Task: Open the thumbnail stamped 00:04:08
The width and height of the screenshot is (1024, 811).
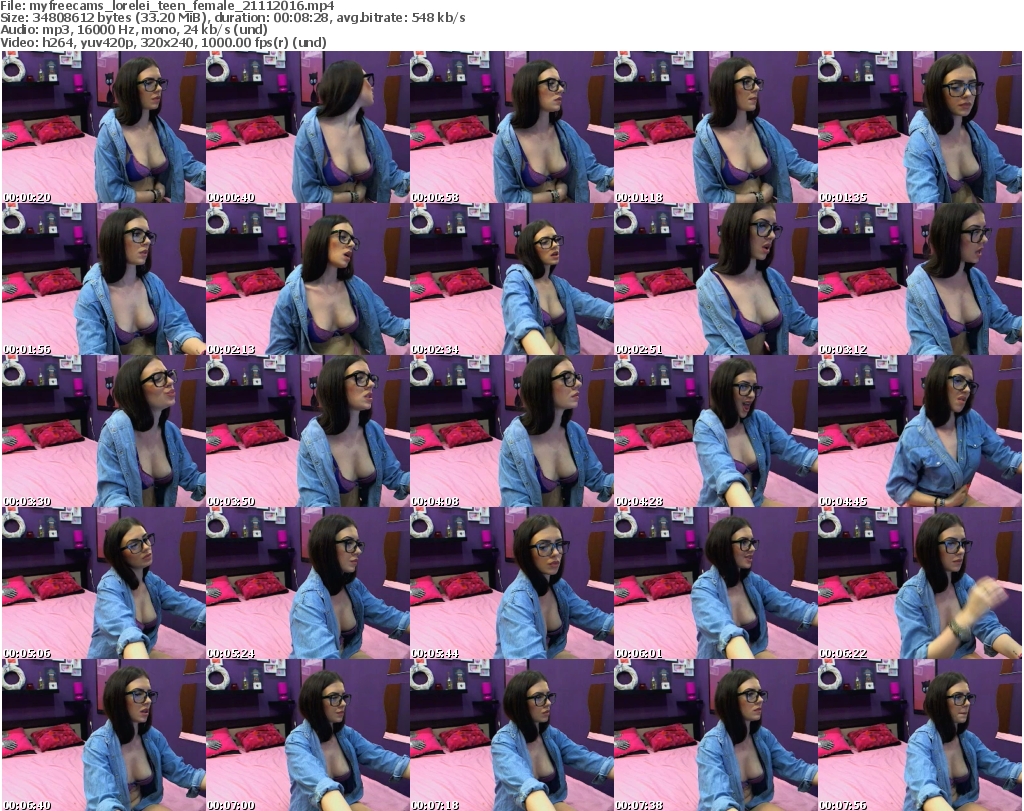Action: [x=511, y=431]
